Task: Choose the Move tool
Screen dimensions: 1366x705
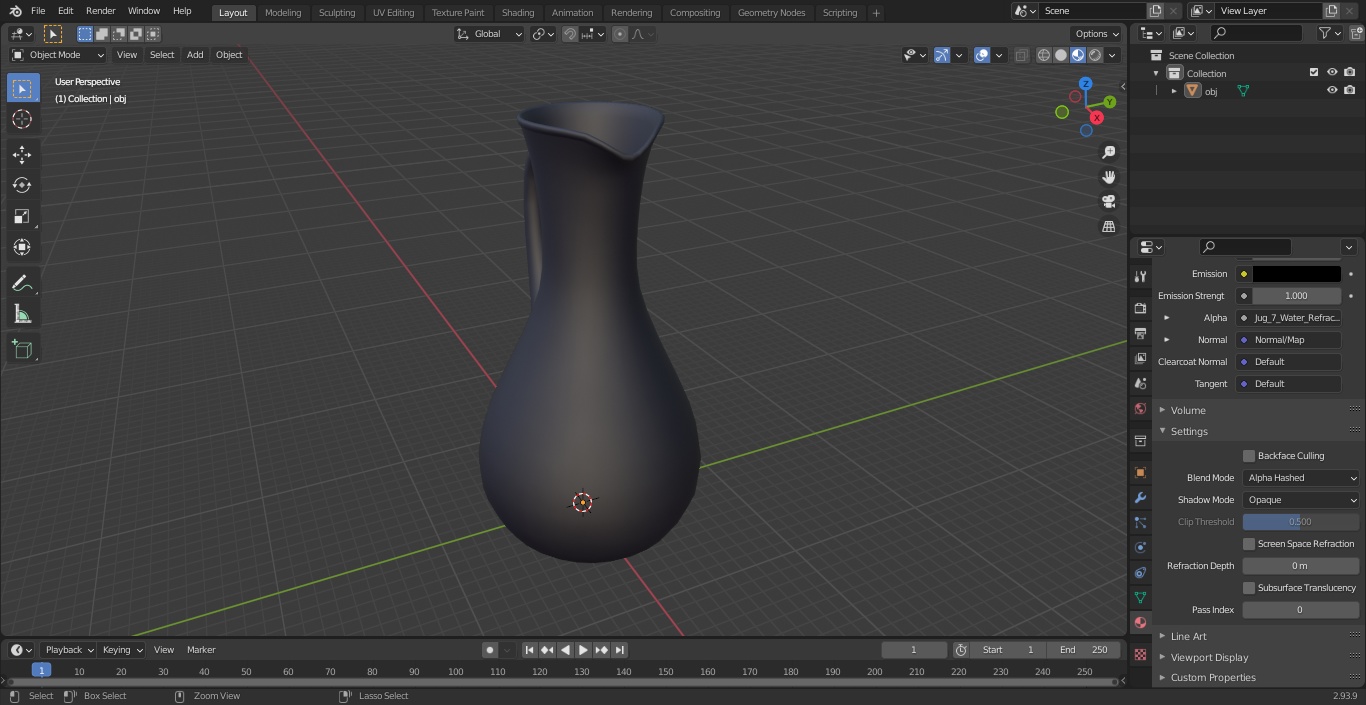Action: pos(22,154)
